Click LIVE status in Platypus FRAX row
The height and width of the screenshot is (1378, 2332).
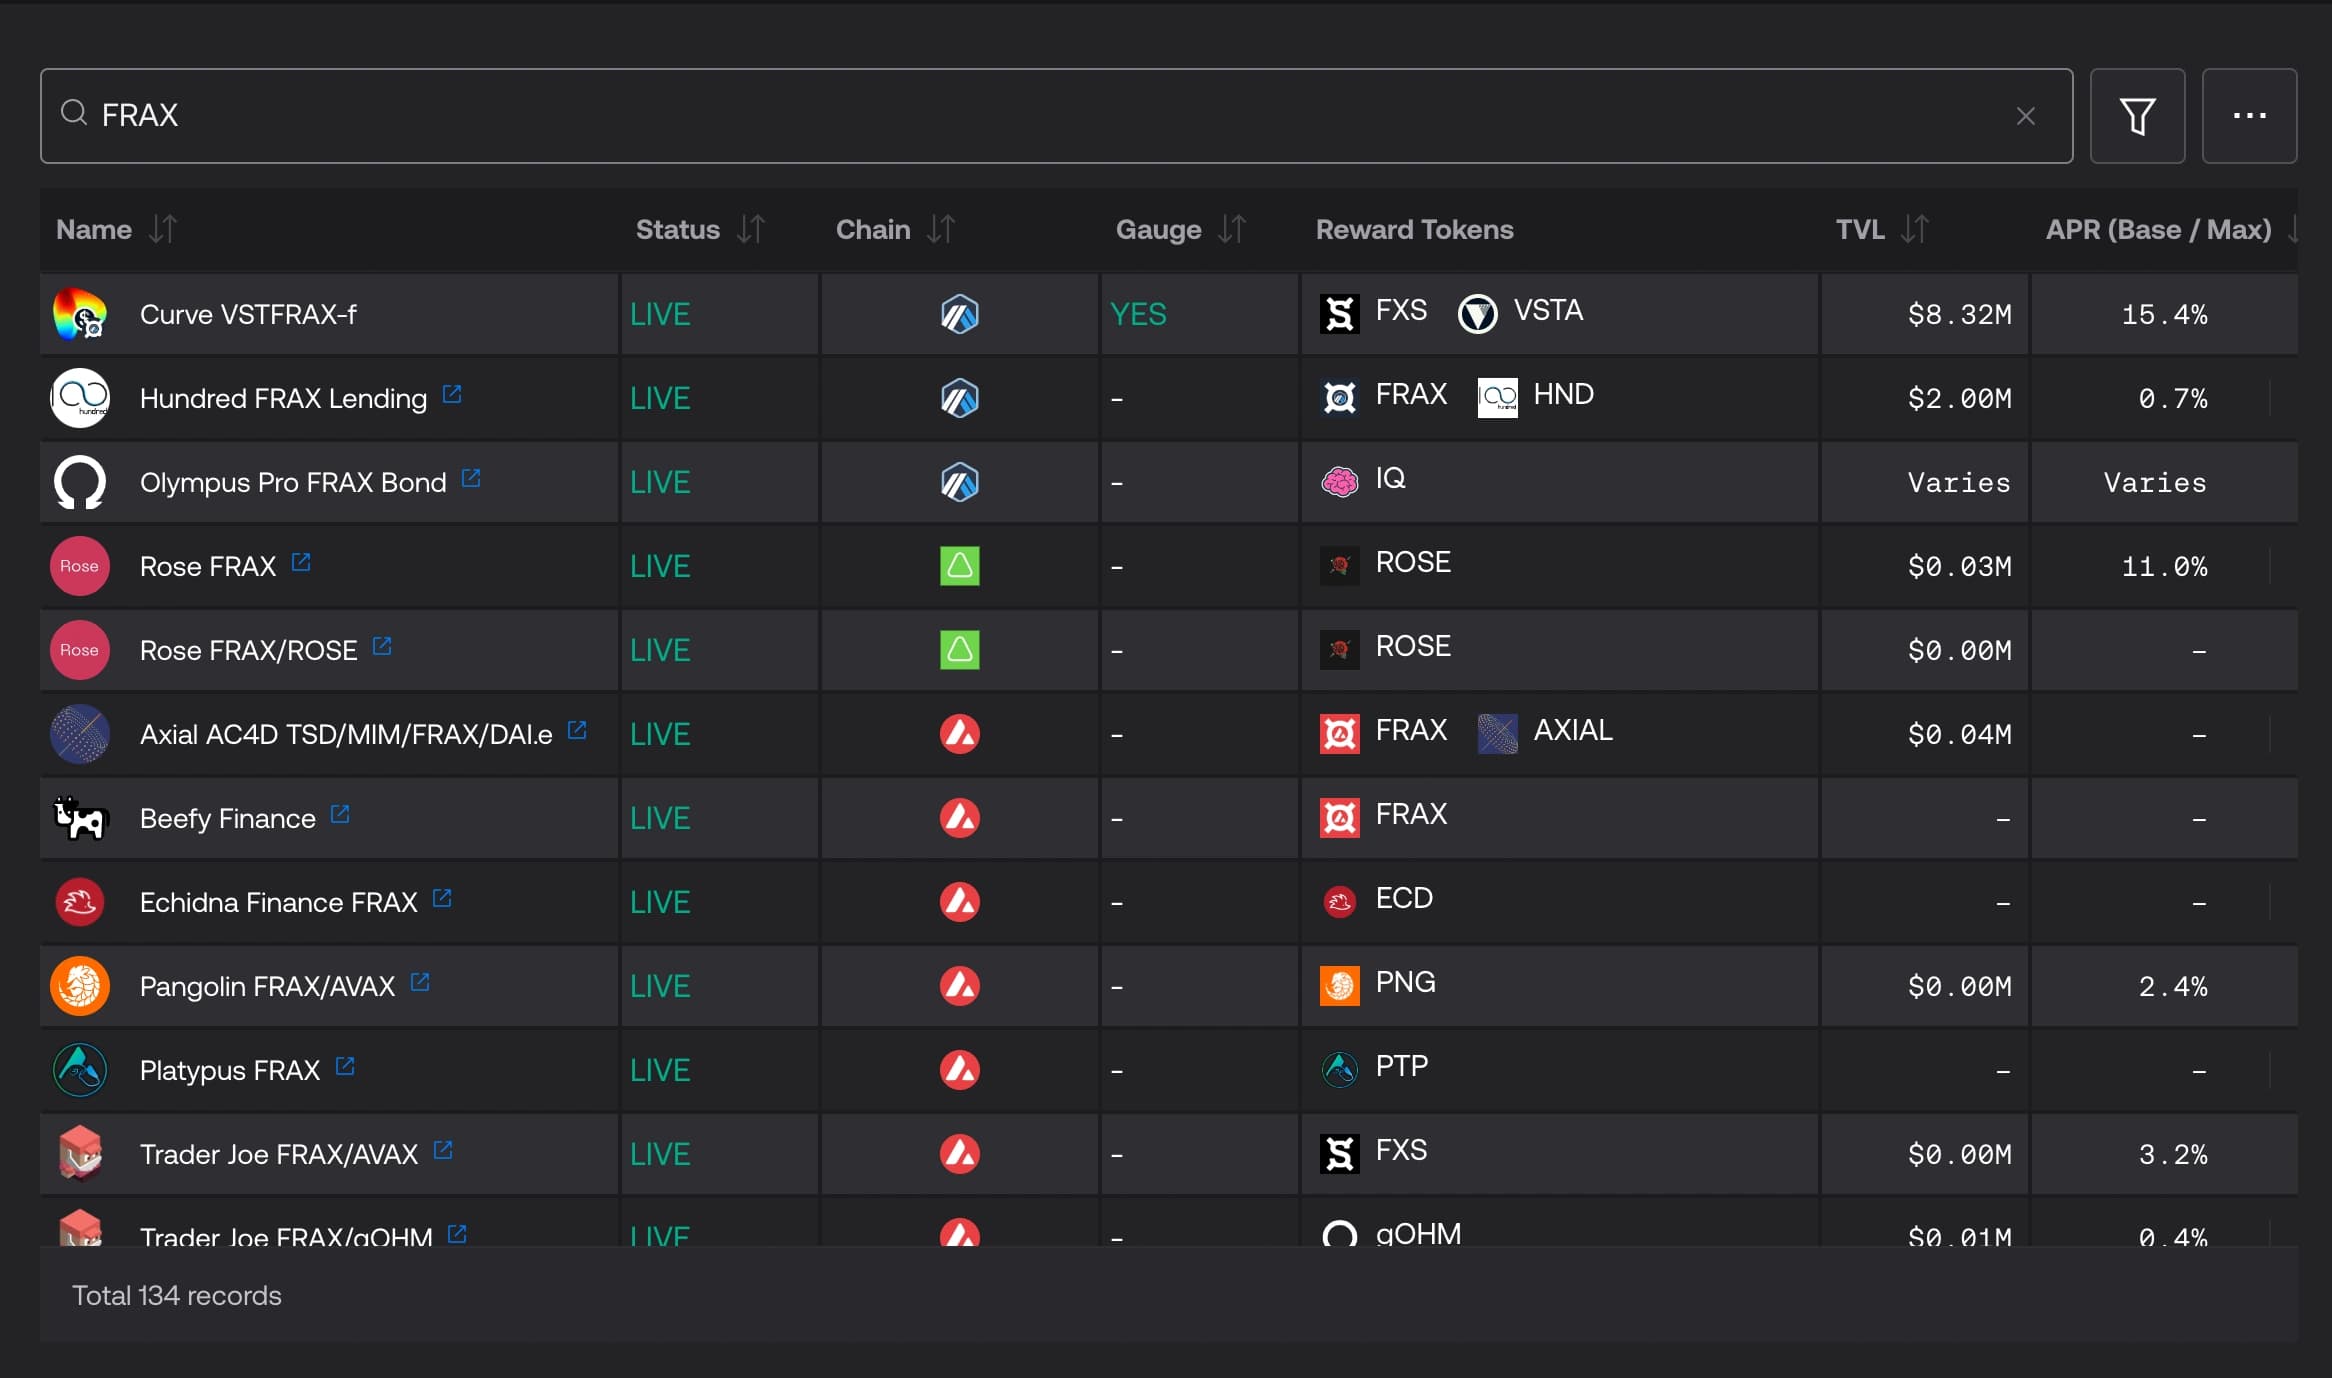click(x=660, y=1070)
